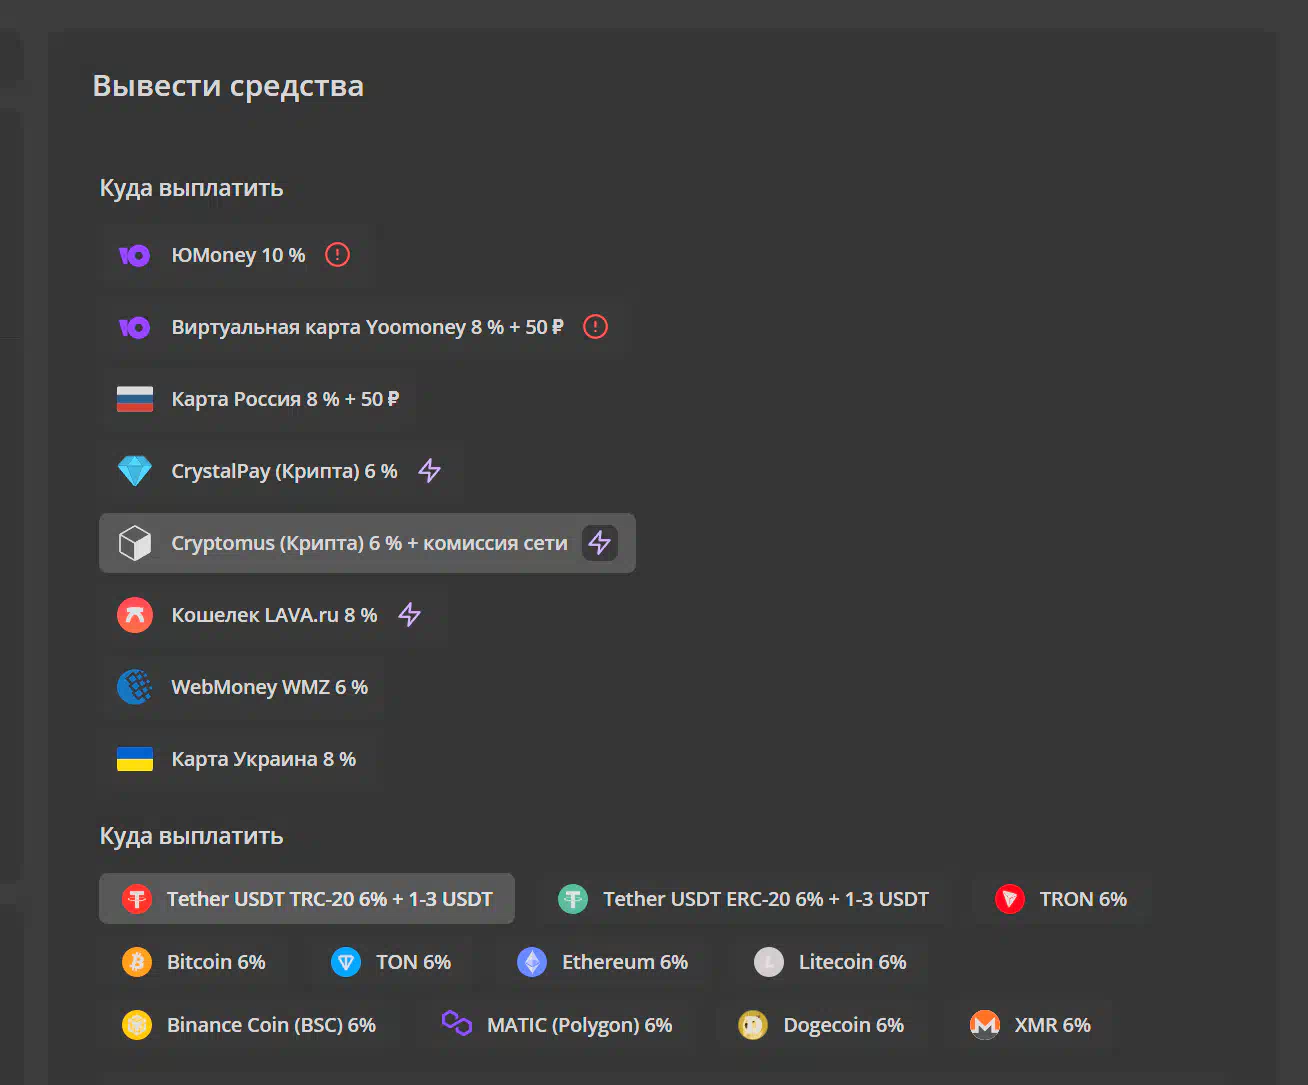Click the Yoomoney virtual card logo icon
Viewport: 1308px width, 1085px height.
tap(135, 328)
